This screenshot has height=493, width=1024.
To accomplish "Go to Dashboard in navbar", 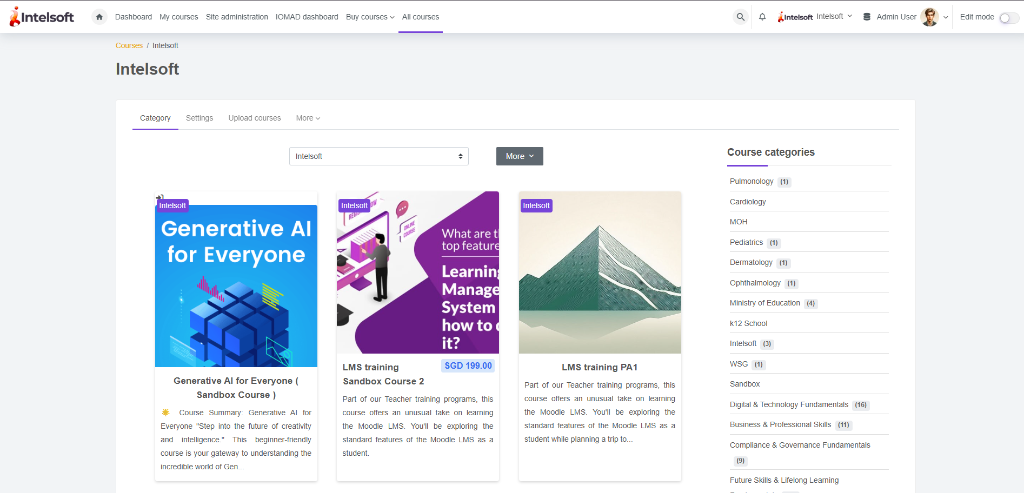I will (x=133, y=17).
